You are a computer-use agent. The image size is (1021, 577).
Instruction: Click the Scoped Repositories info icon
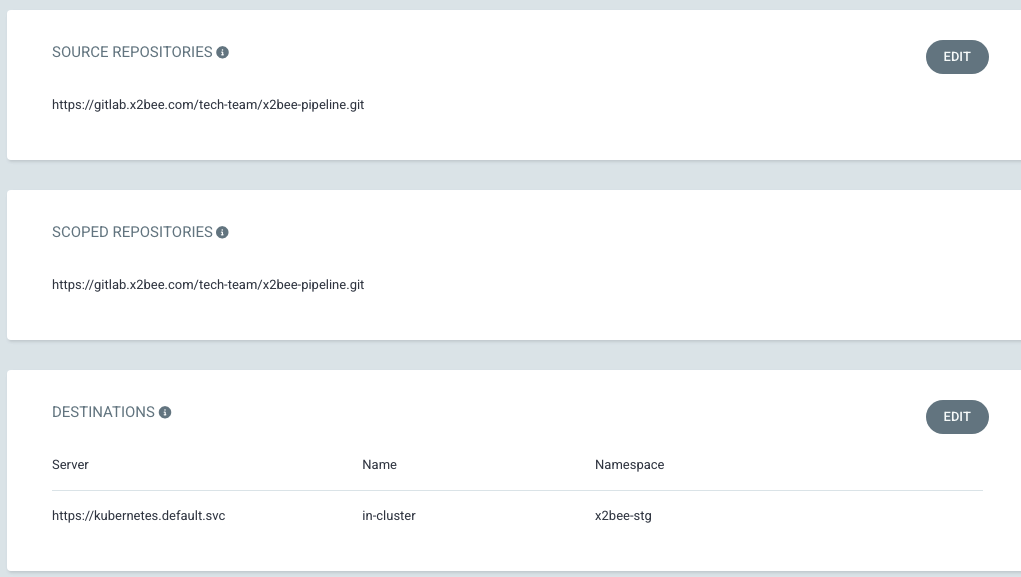point(222,232)
